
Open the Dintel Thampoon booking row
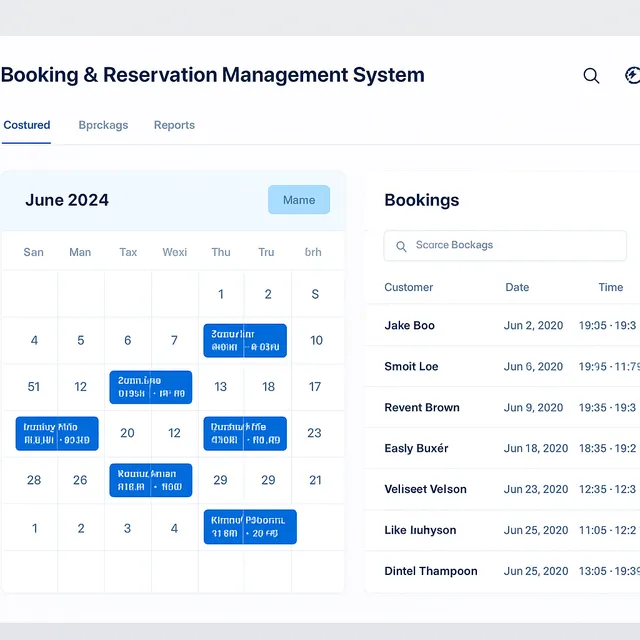click(x=502, y=571)
